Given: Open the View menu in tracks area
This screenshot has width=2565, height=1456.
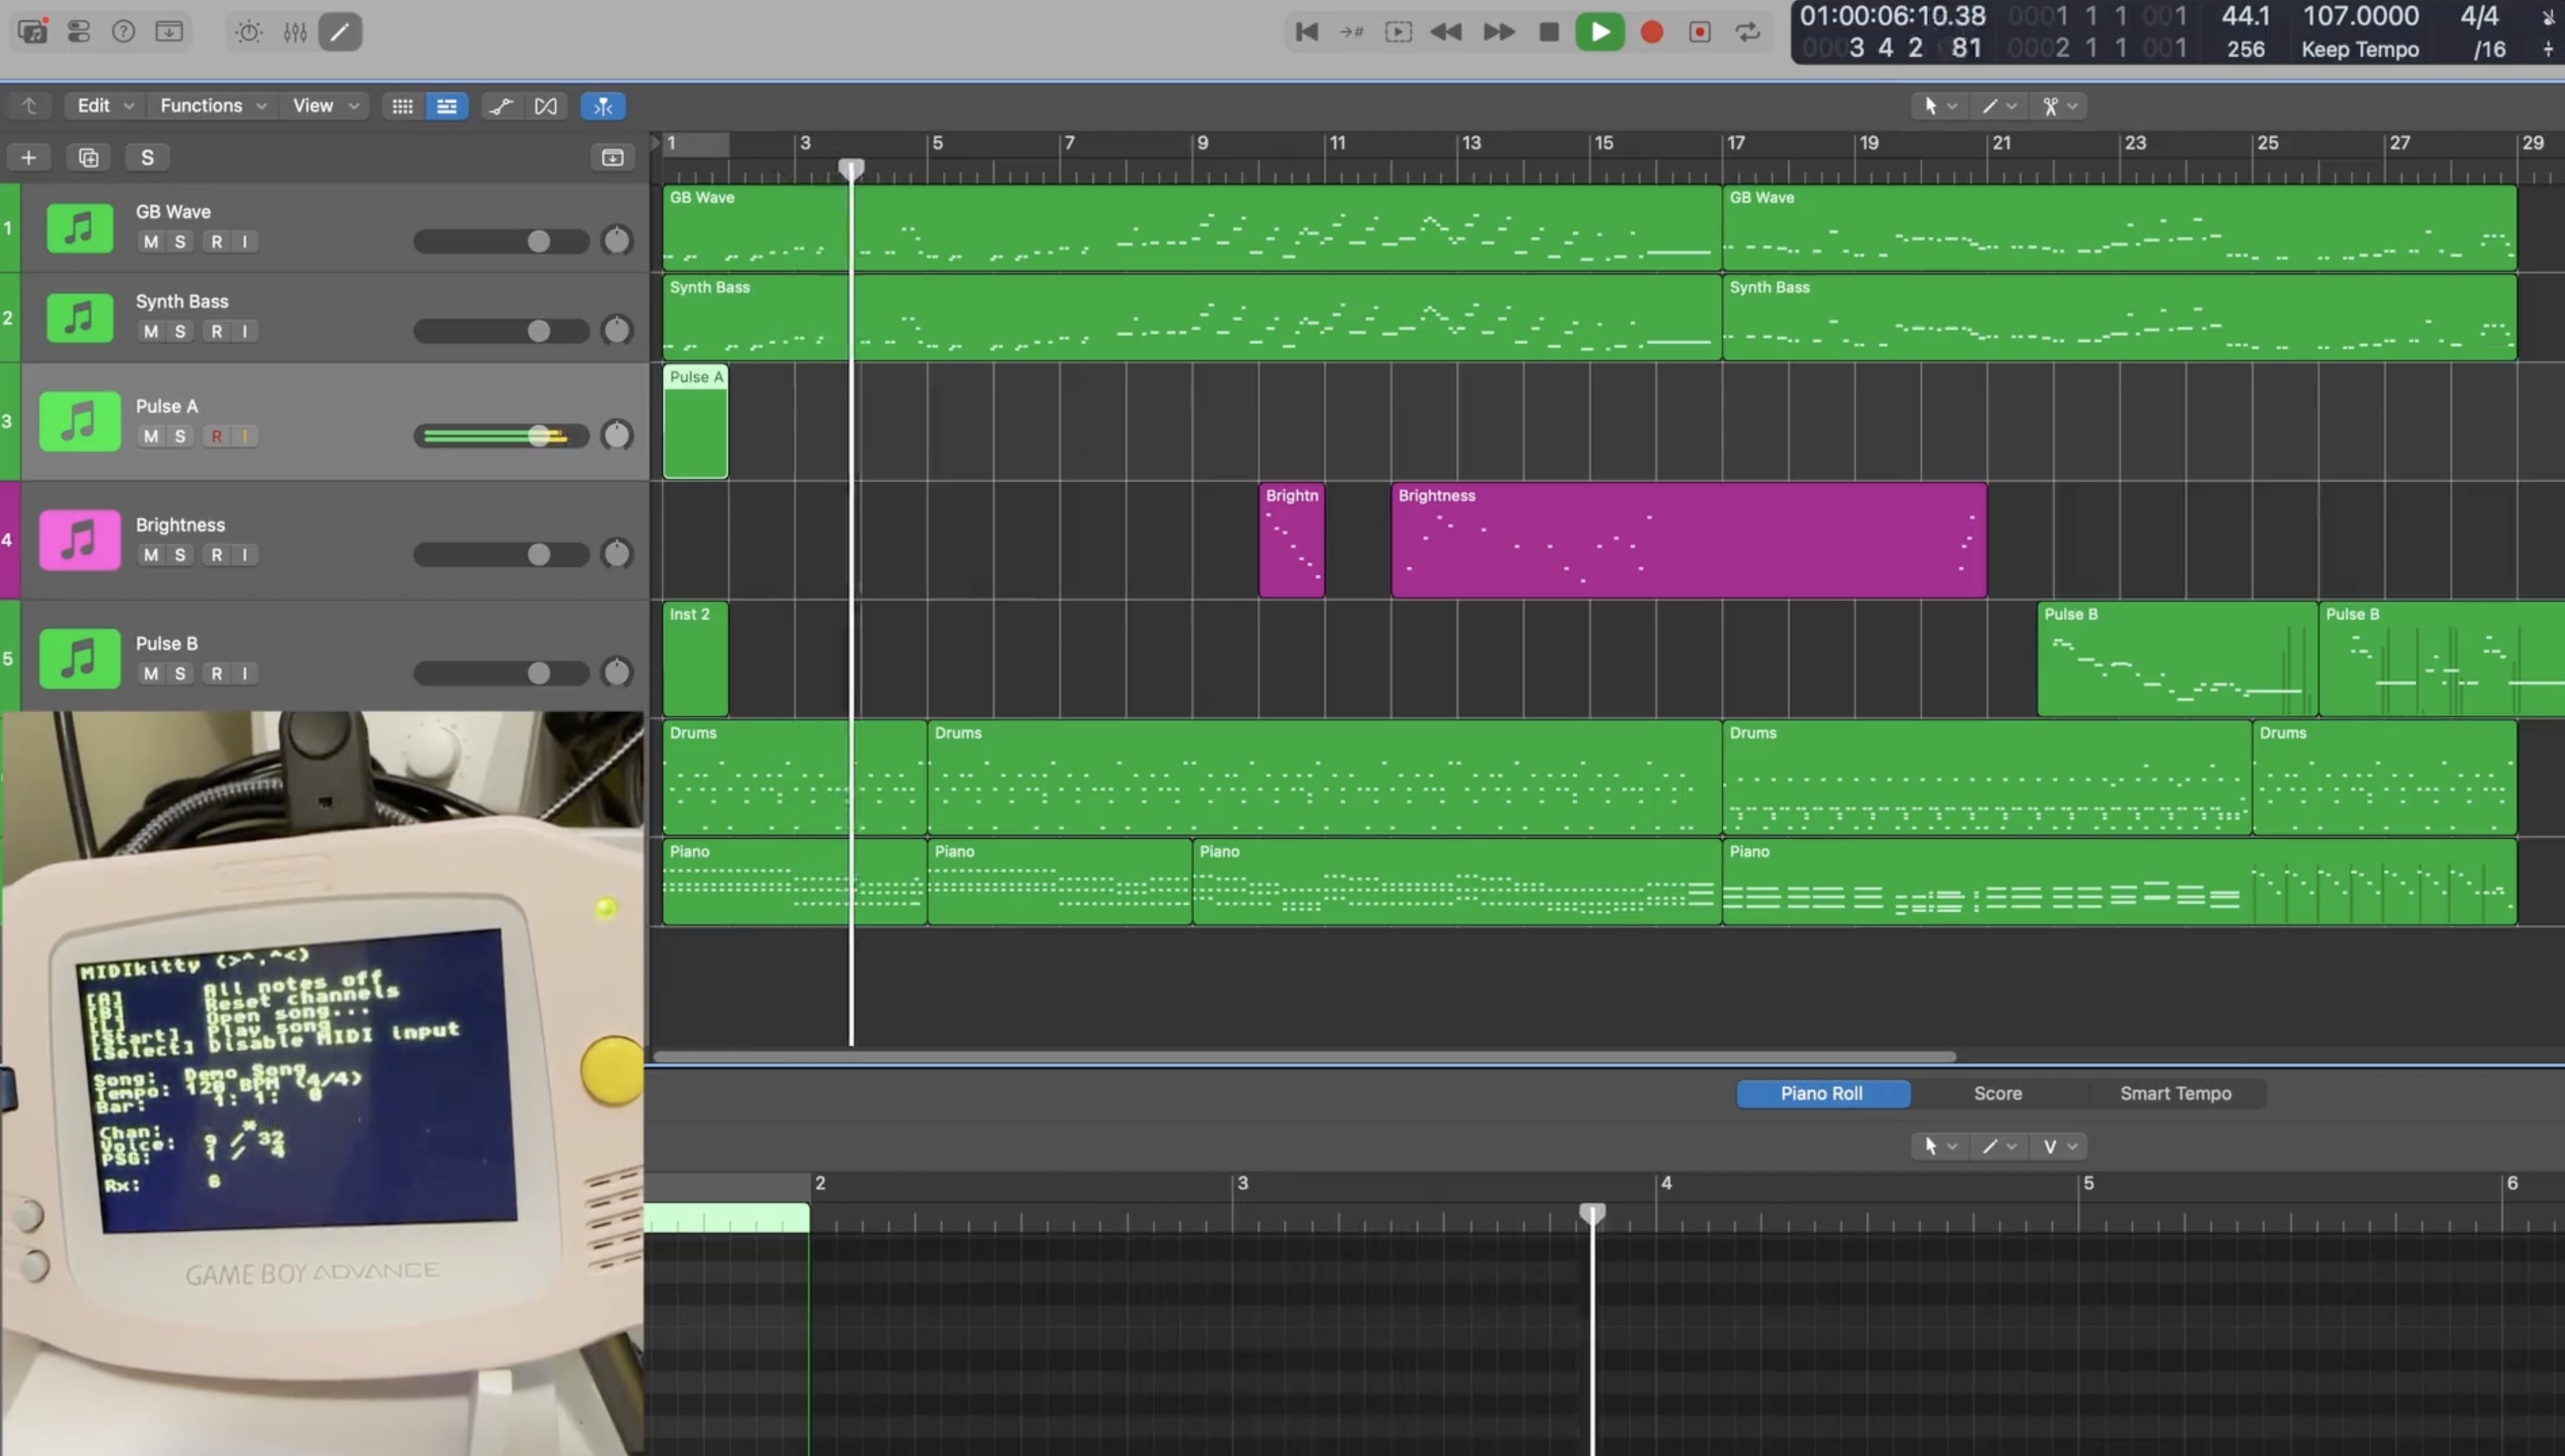Looking at the screenshot, I should [325, 106].
